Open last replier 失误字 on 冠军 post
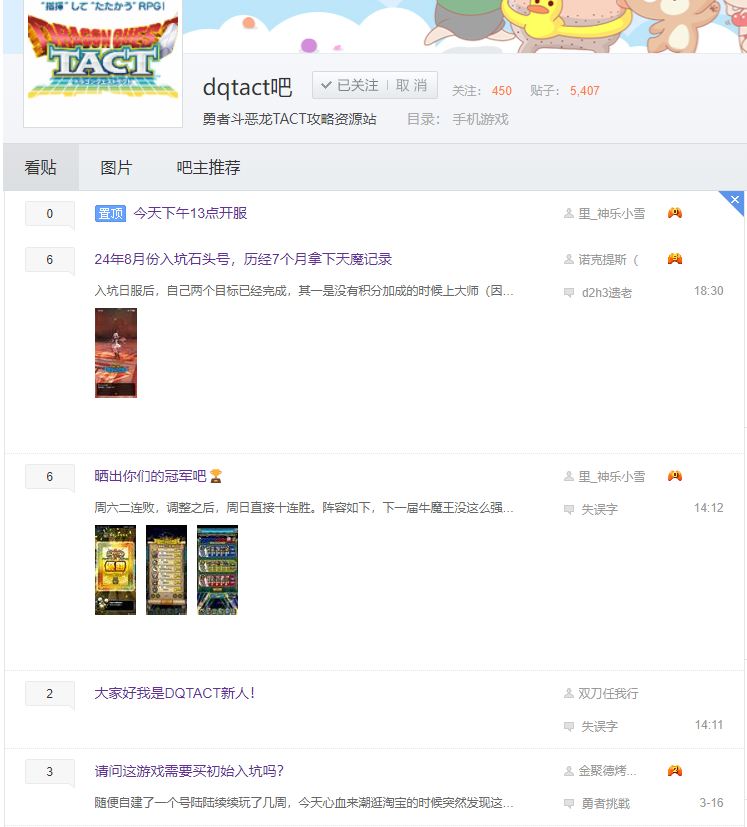This screenshot has width=747, height=827. pos(599,509)
